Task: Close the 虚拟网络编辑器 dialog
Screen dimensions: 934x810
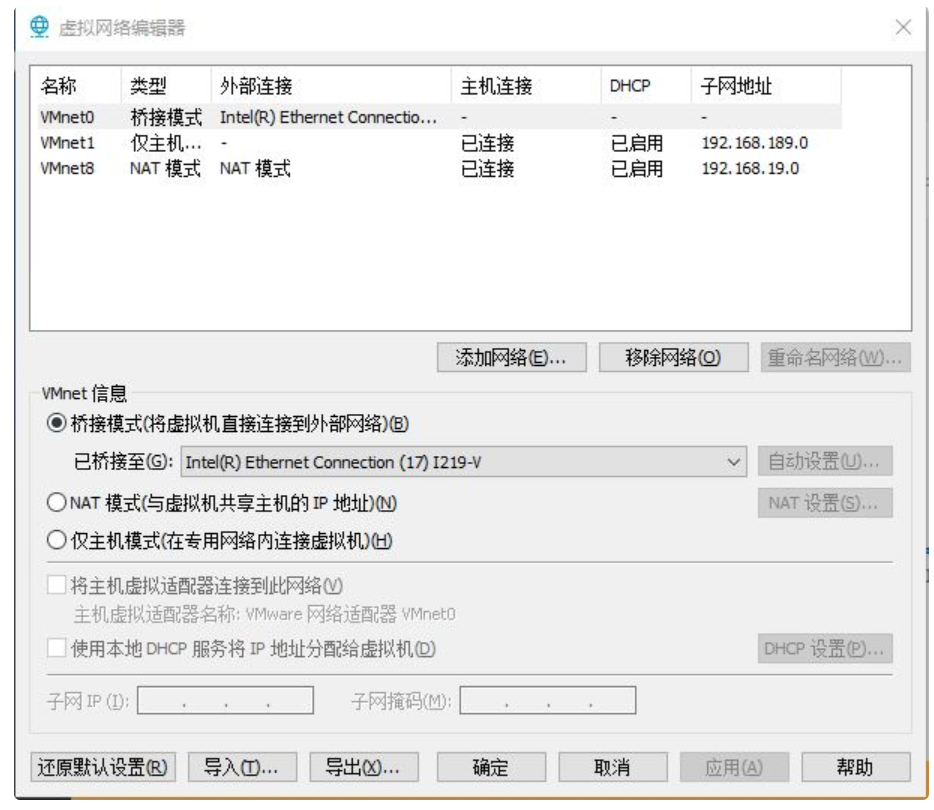Action: (x=903, y=27)
